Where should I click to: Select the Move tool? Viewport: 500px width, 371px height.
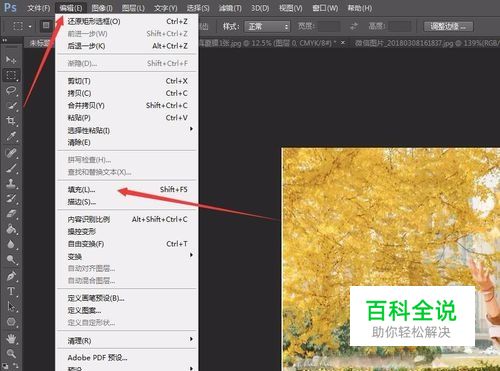point(11,60)
